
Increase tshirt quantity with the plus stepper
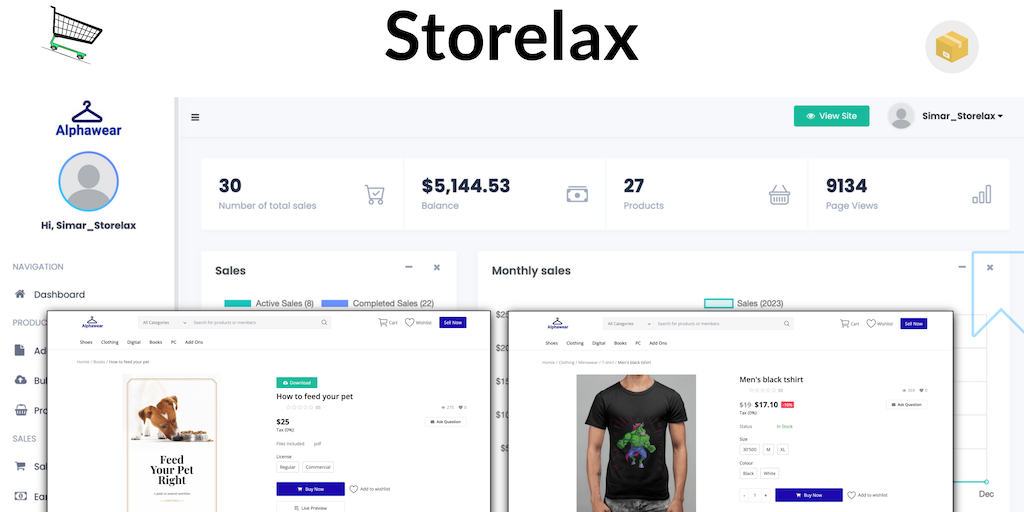[x=765, y=496]
